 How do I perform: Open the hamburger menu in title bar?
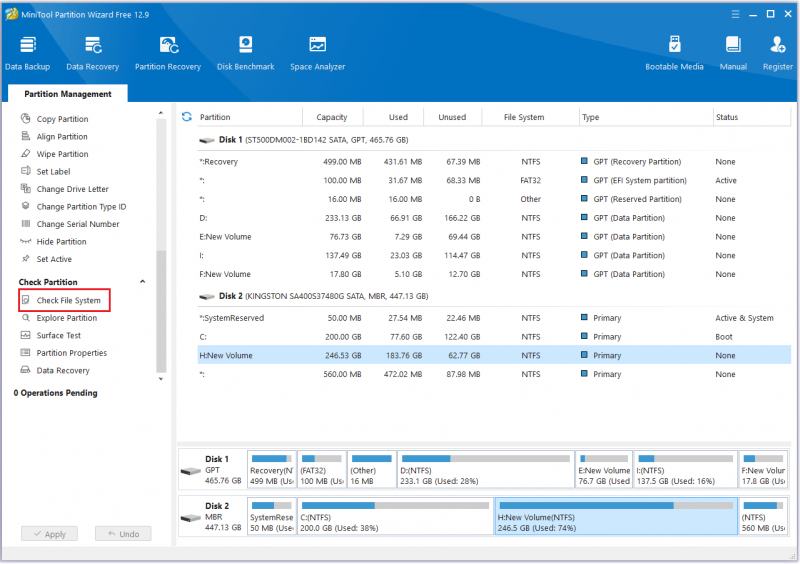tap(735, 14)
